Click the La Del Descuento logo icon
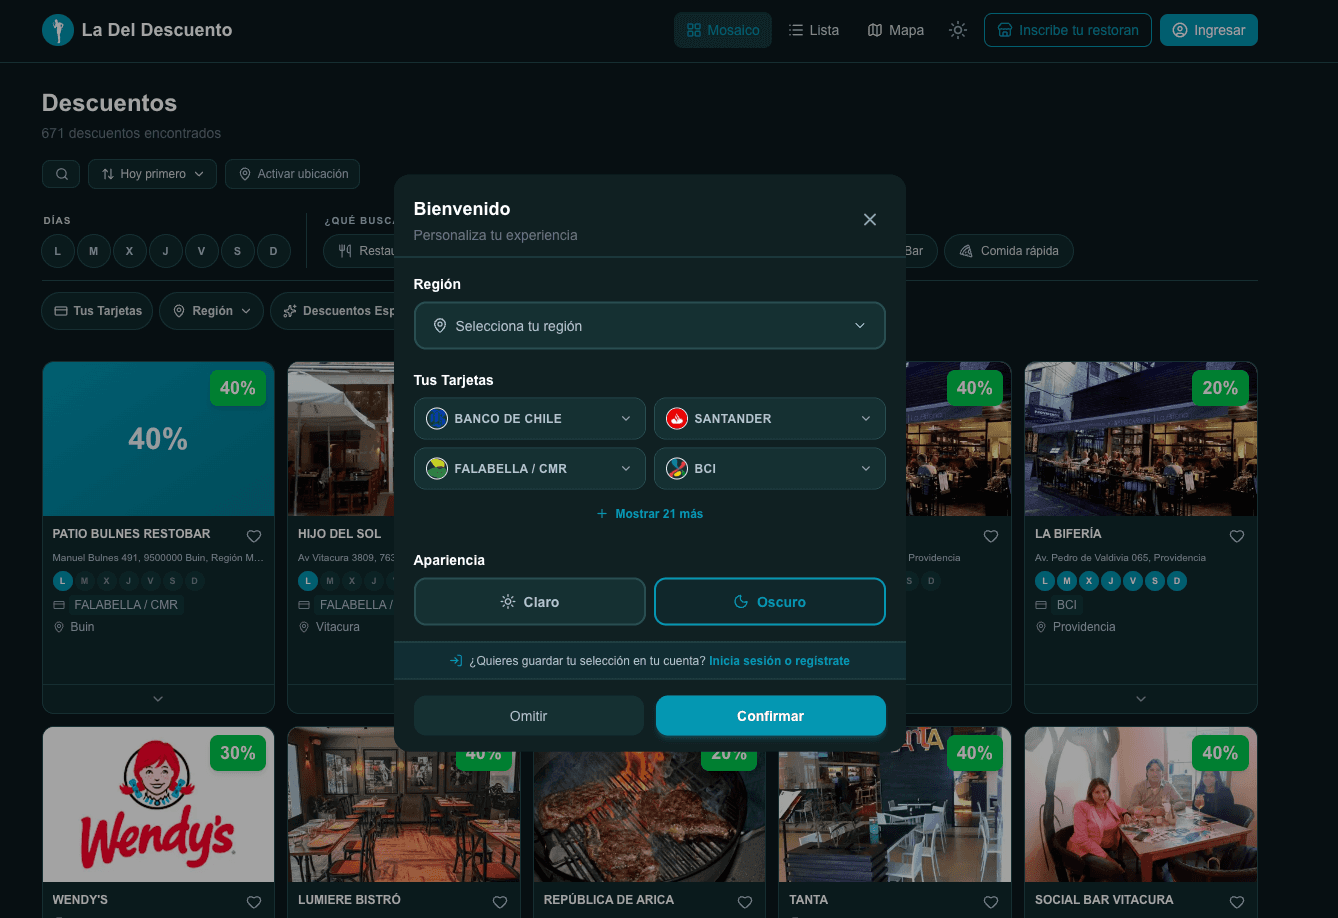 58,30
